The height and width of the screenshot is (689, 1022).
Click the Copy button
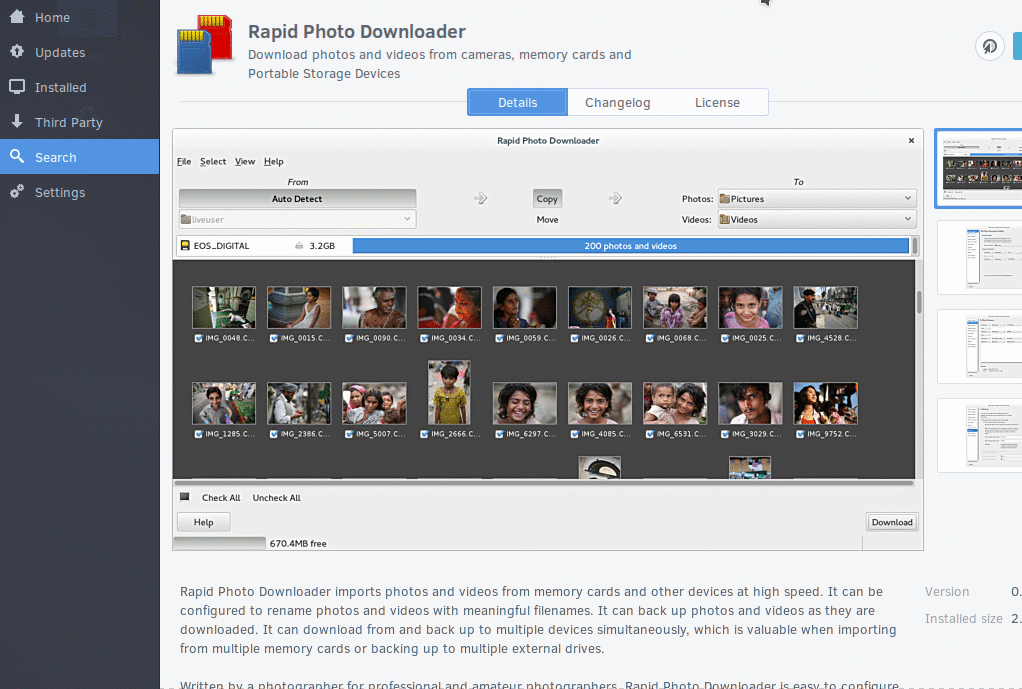pos(547,199)
